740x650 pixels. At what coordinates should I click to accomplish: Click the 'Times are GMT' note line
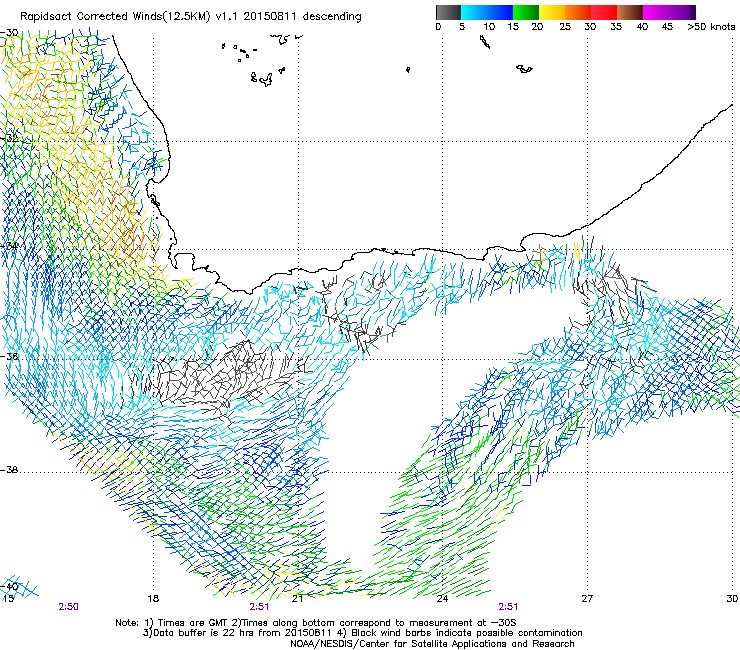tap(316, 623)
